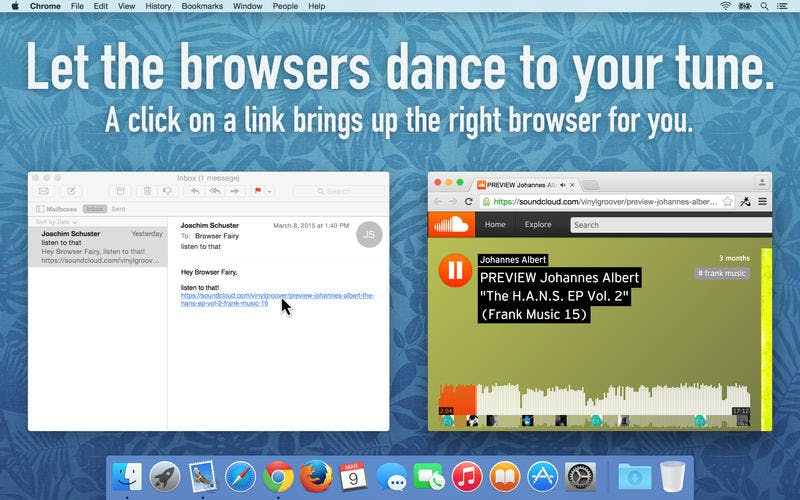Open Finder from the Dock
This screenshot has height=500, width=800.
[127, 477]
